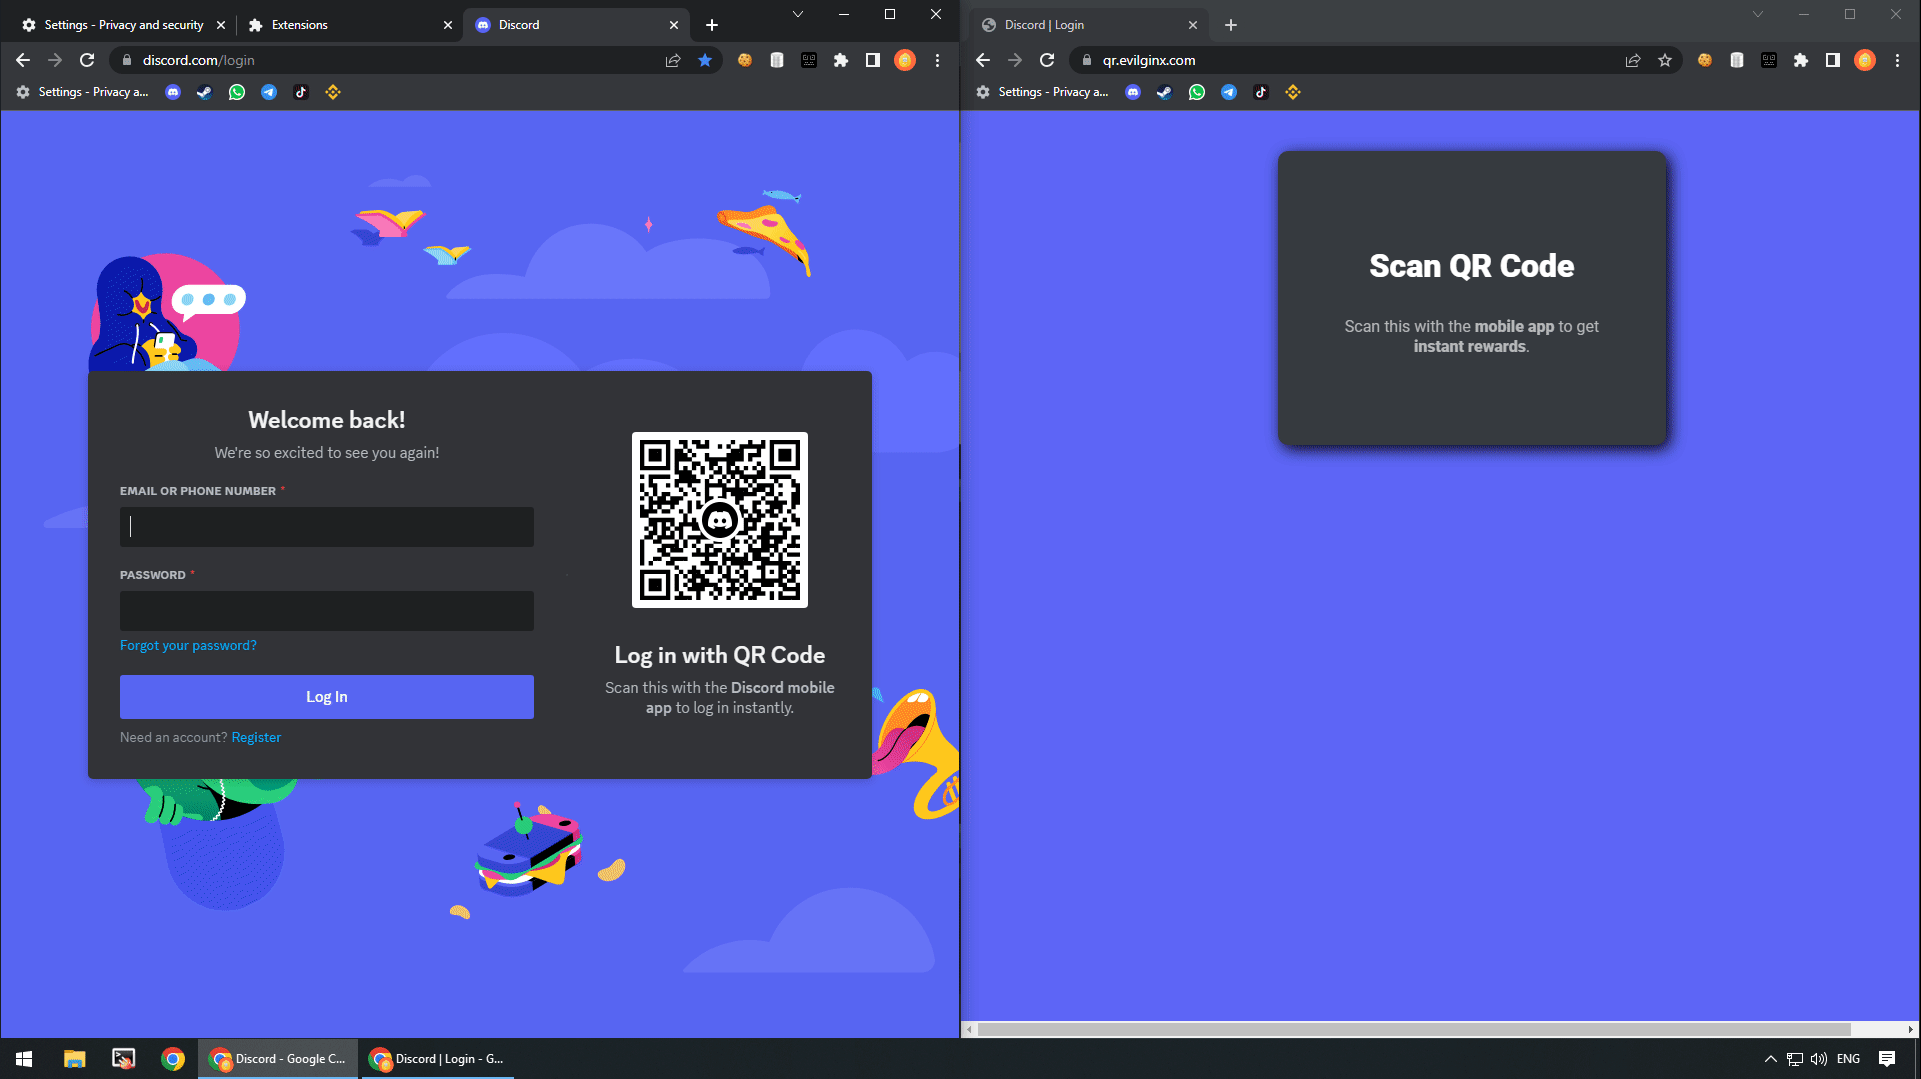Click Forgot your password link
The image size is (1921, 1079).
(188, 646)
